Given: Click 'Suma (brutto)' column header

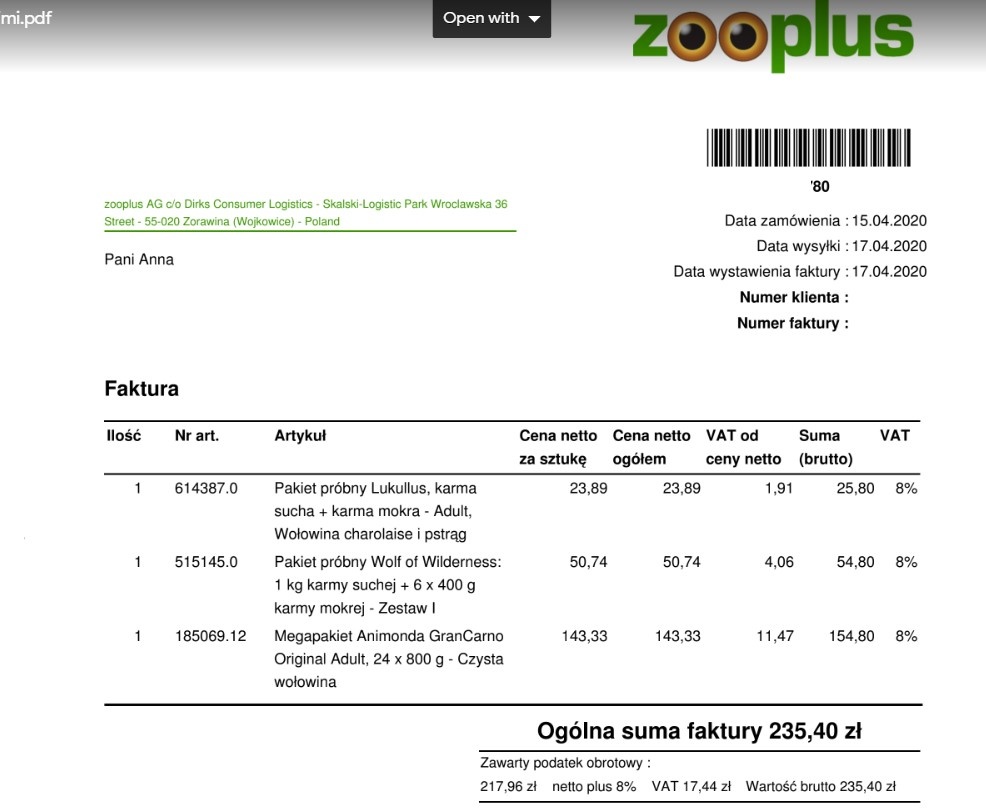Looking at the screenshot, I should [826, 447].
